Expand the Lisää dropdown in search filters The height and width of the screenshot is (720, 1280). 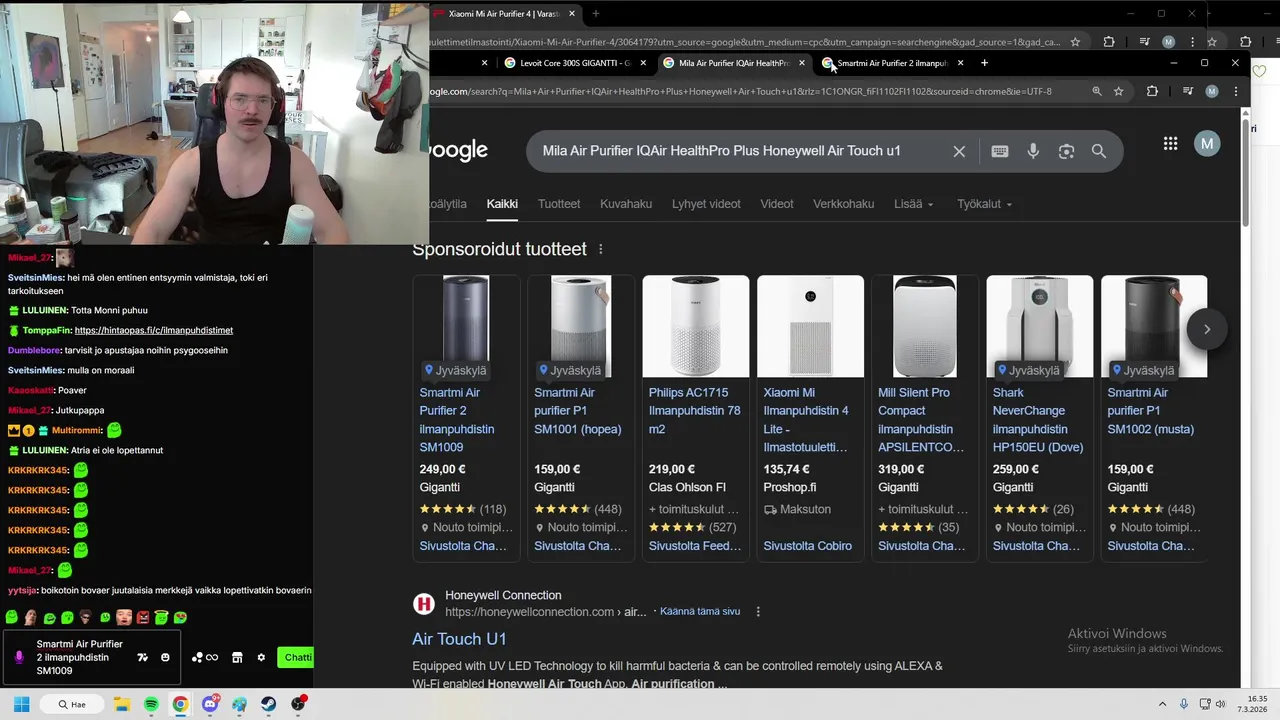coord(913,204)
